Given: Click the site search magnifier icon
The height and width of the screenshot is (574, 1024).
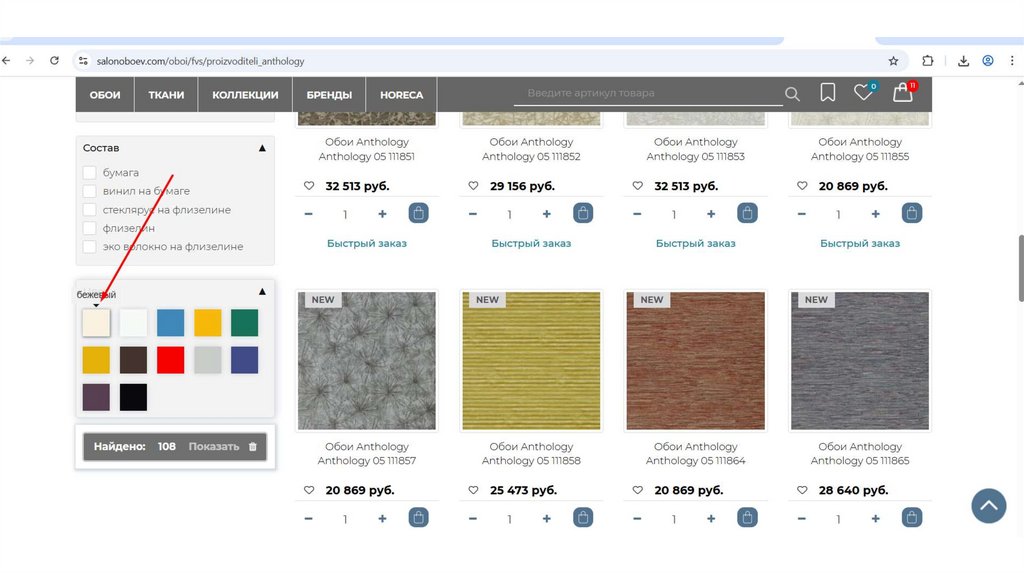Looking at the screenshot, I should click(x=792, y=94).
